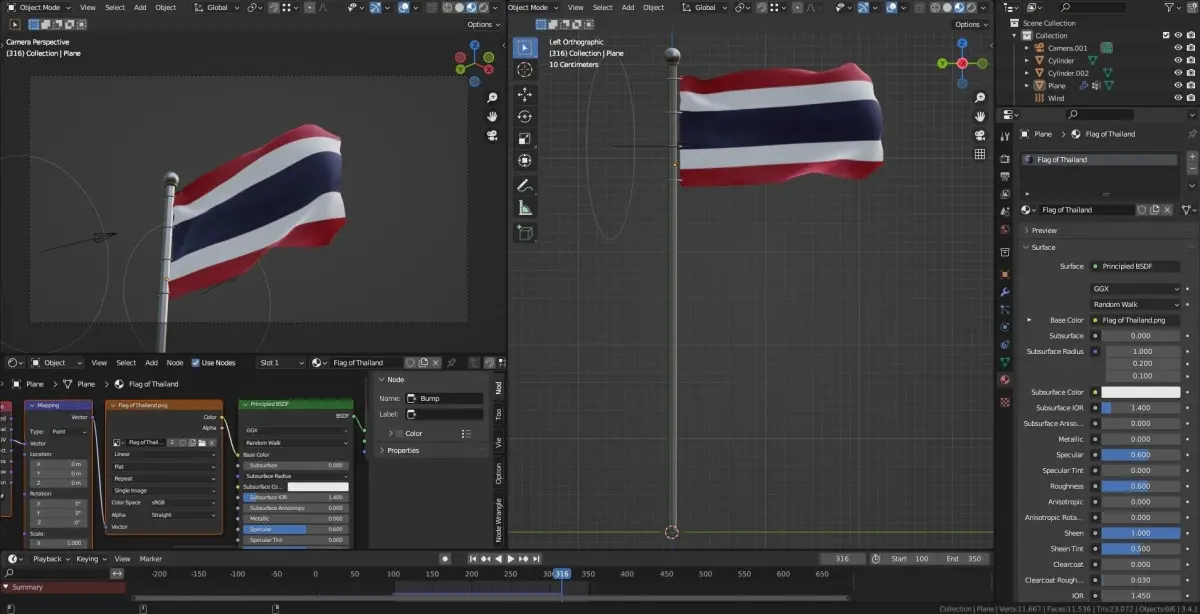
Task: Switch to the Node Wrangle sidebar tab
Action: 499,519
